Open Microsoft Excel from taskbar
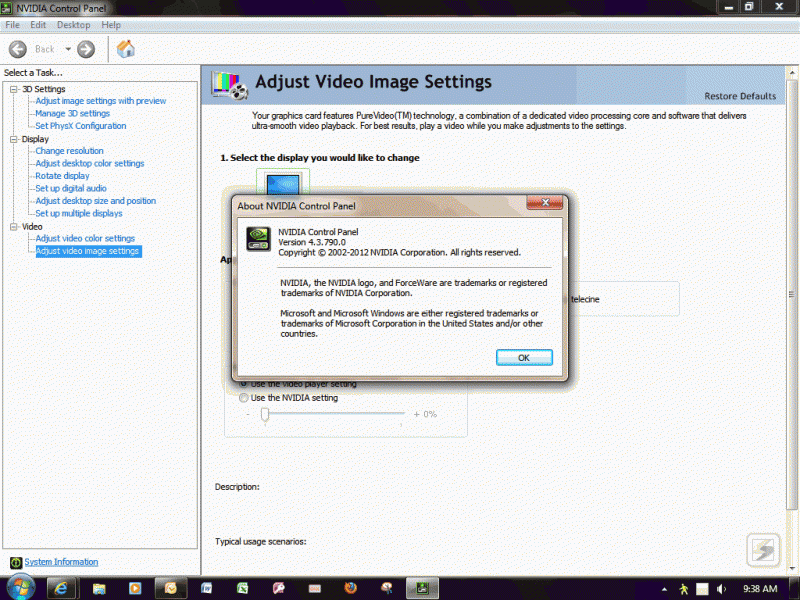800x600 pixels. (x=243, y=588)
